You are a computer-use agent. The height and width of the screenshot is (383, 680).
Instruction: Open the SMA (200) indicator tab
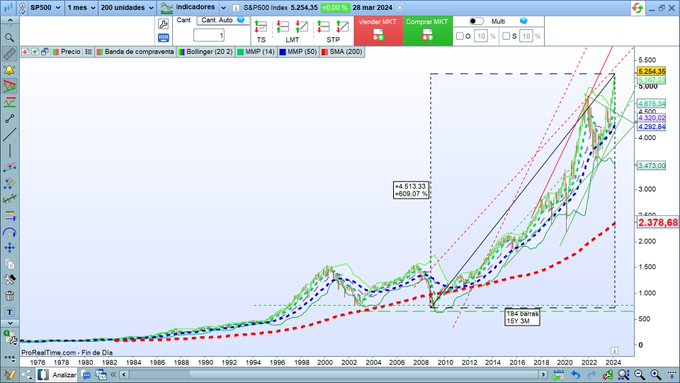[x=342, y=52]
